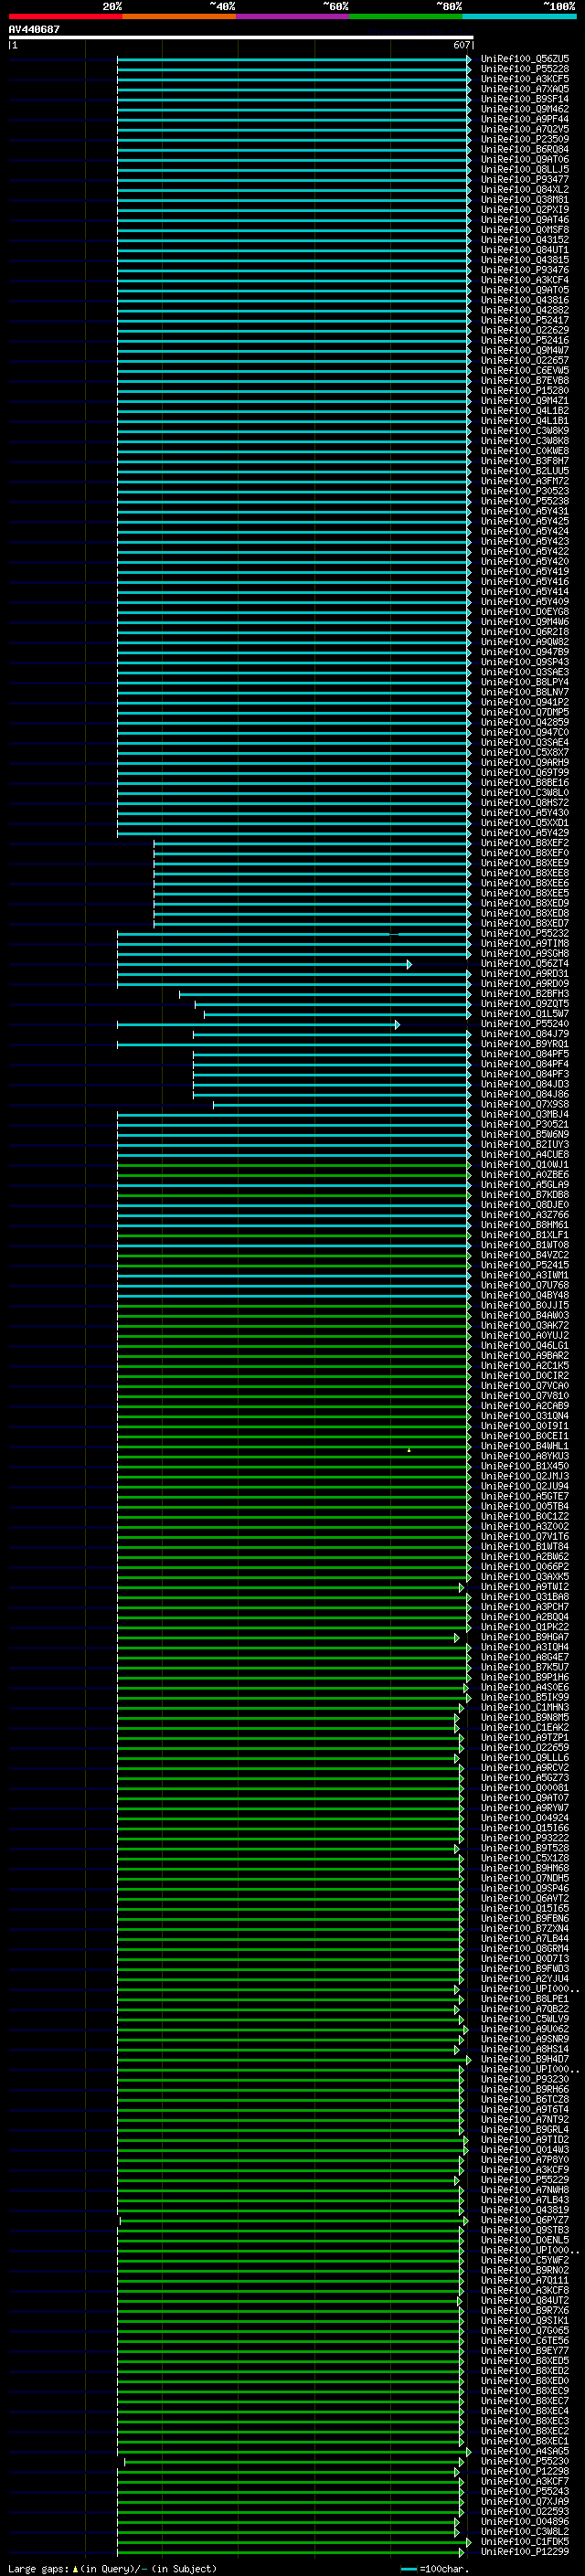Select hit label UniRef100_Q10WJ1

(x=525, y=1164)
